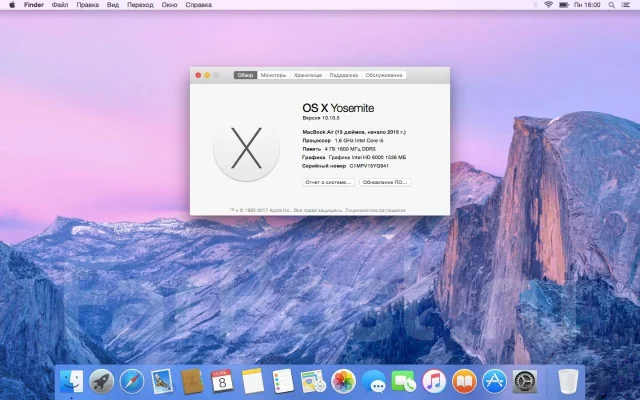Screen dimensions: 640x400
Task: Click the battery status icon
Action: click(x=564, y=5)
